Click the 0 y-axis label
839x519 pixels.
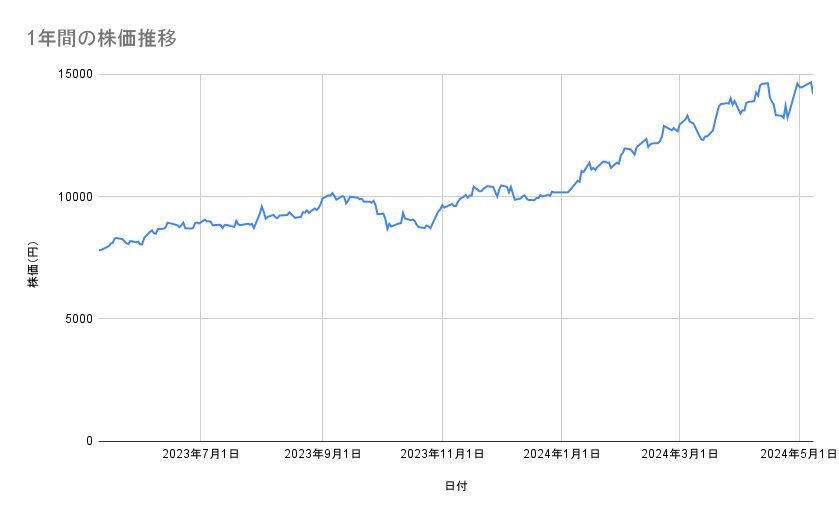click(87, 441)
